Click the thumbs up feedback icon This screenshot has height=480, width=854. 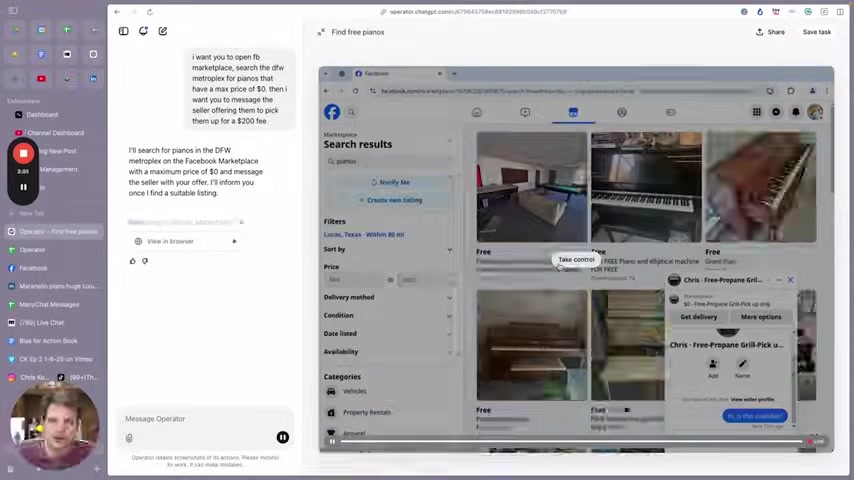pos(132,262)
